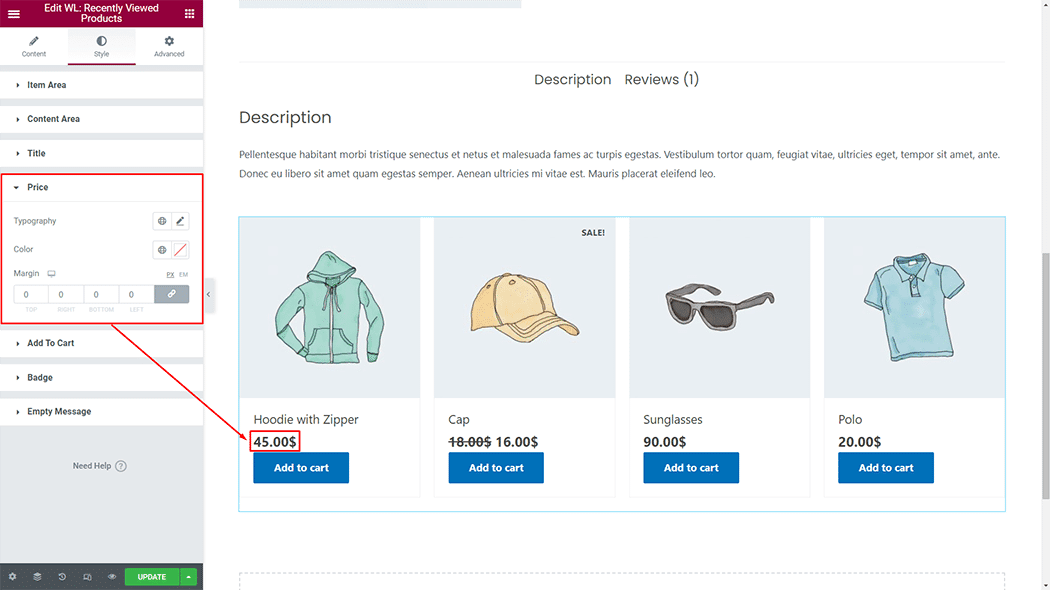Viewport: 1050px width, 590px height.
Task: Expand the Add To Cart section
Action: click(x=51, y=343)
